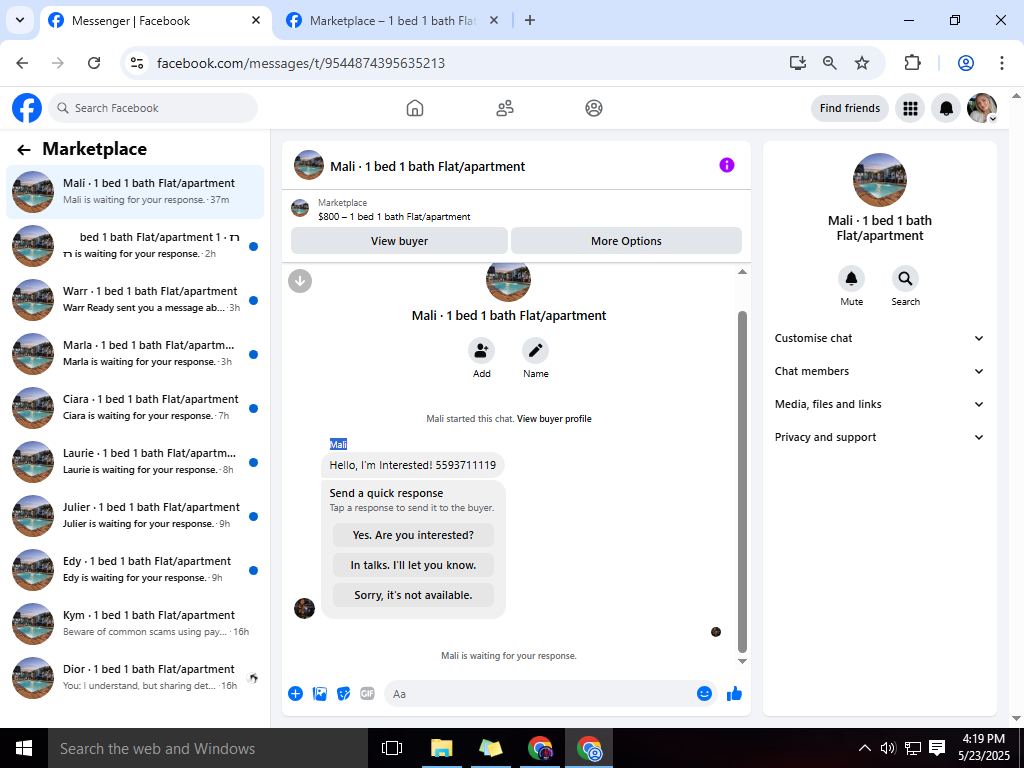Open the $800 listing thumbnail

click(x=300, y=209)
